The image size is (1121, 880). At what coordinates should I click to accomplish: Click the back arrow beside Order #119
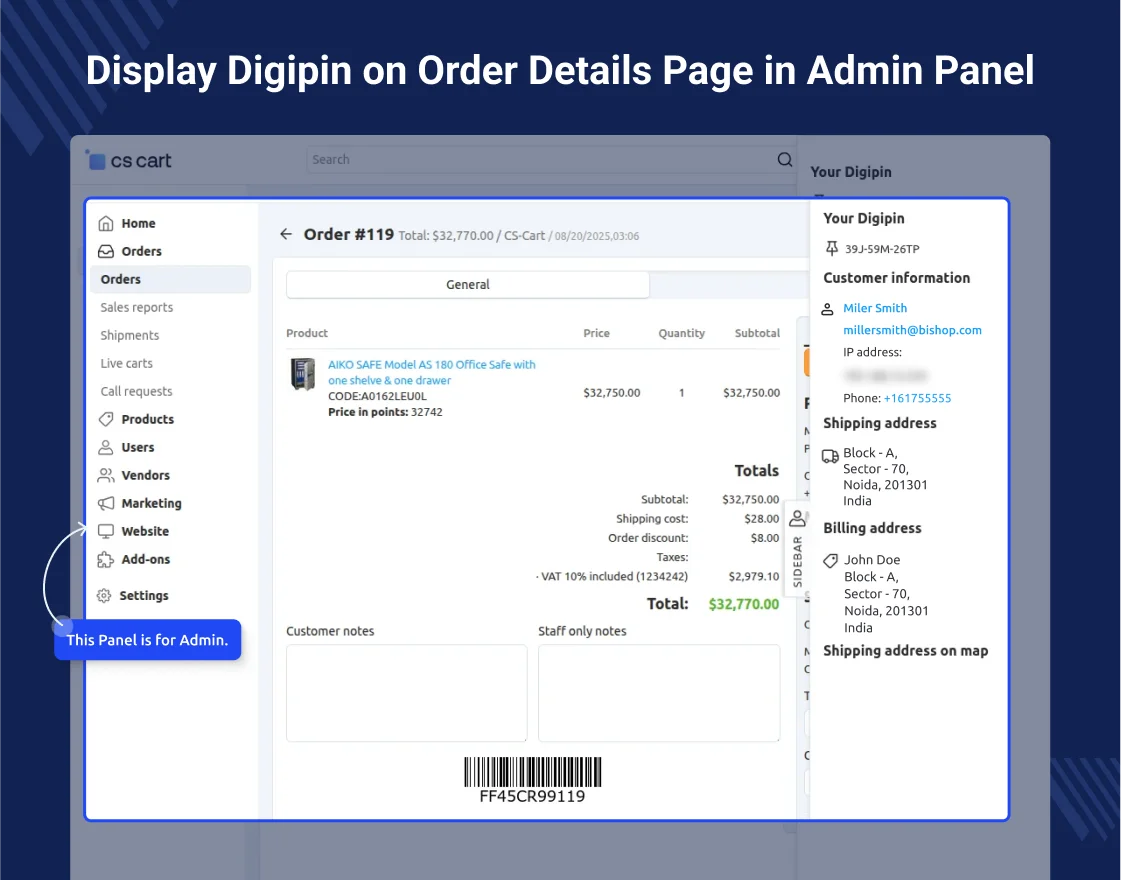coord(286,234)
